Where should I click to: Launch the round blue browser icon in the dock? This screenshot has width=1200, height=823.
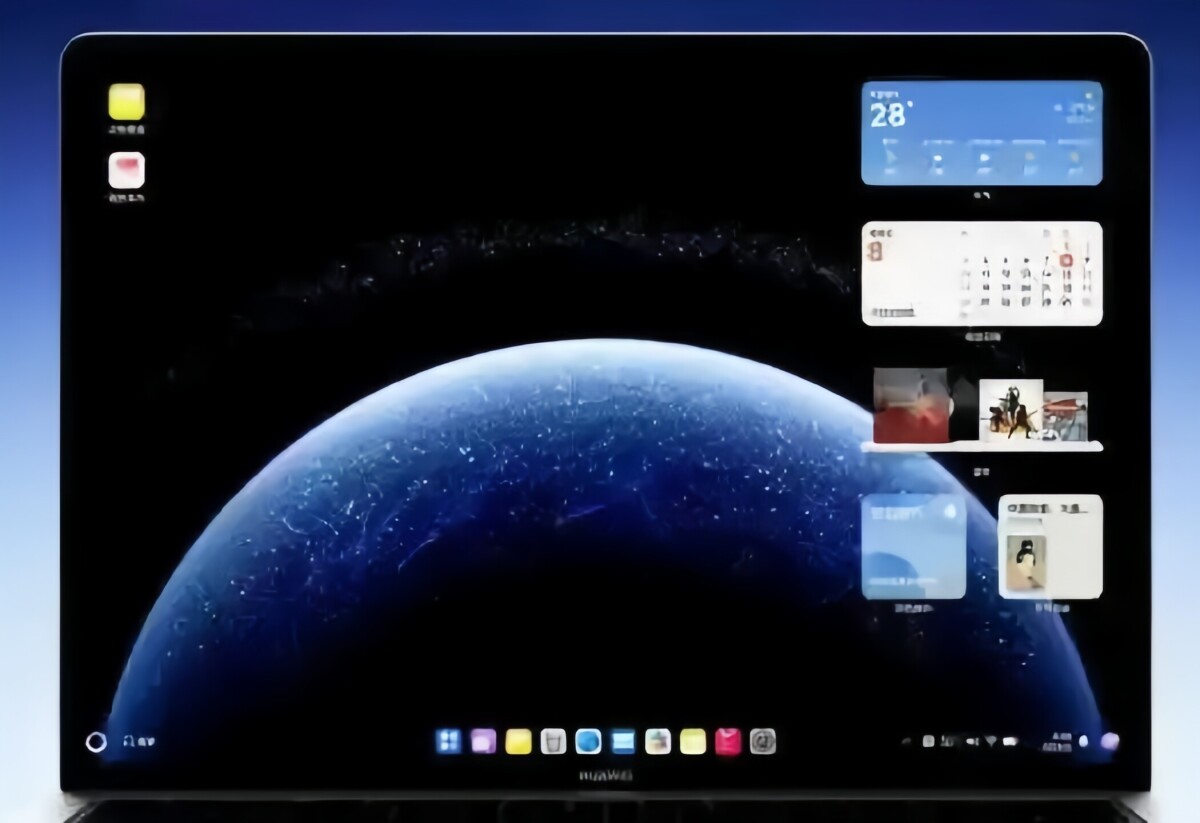tap(588, 741)
